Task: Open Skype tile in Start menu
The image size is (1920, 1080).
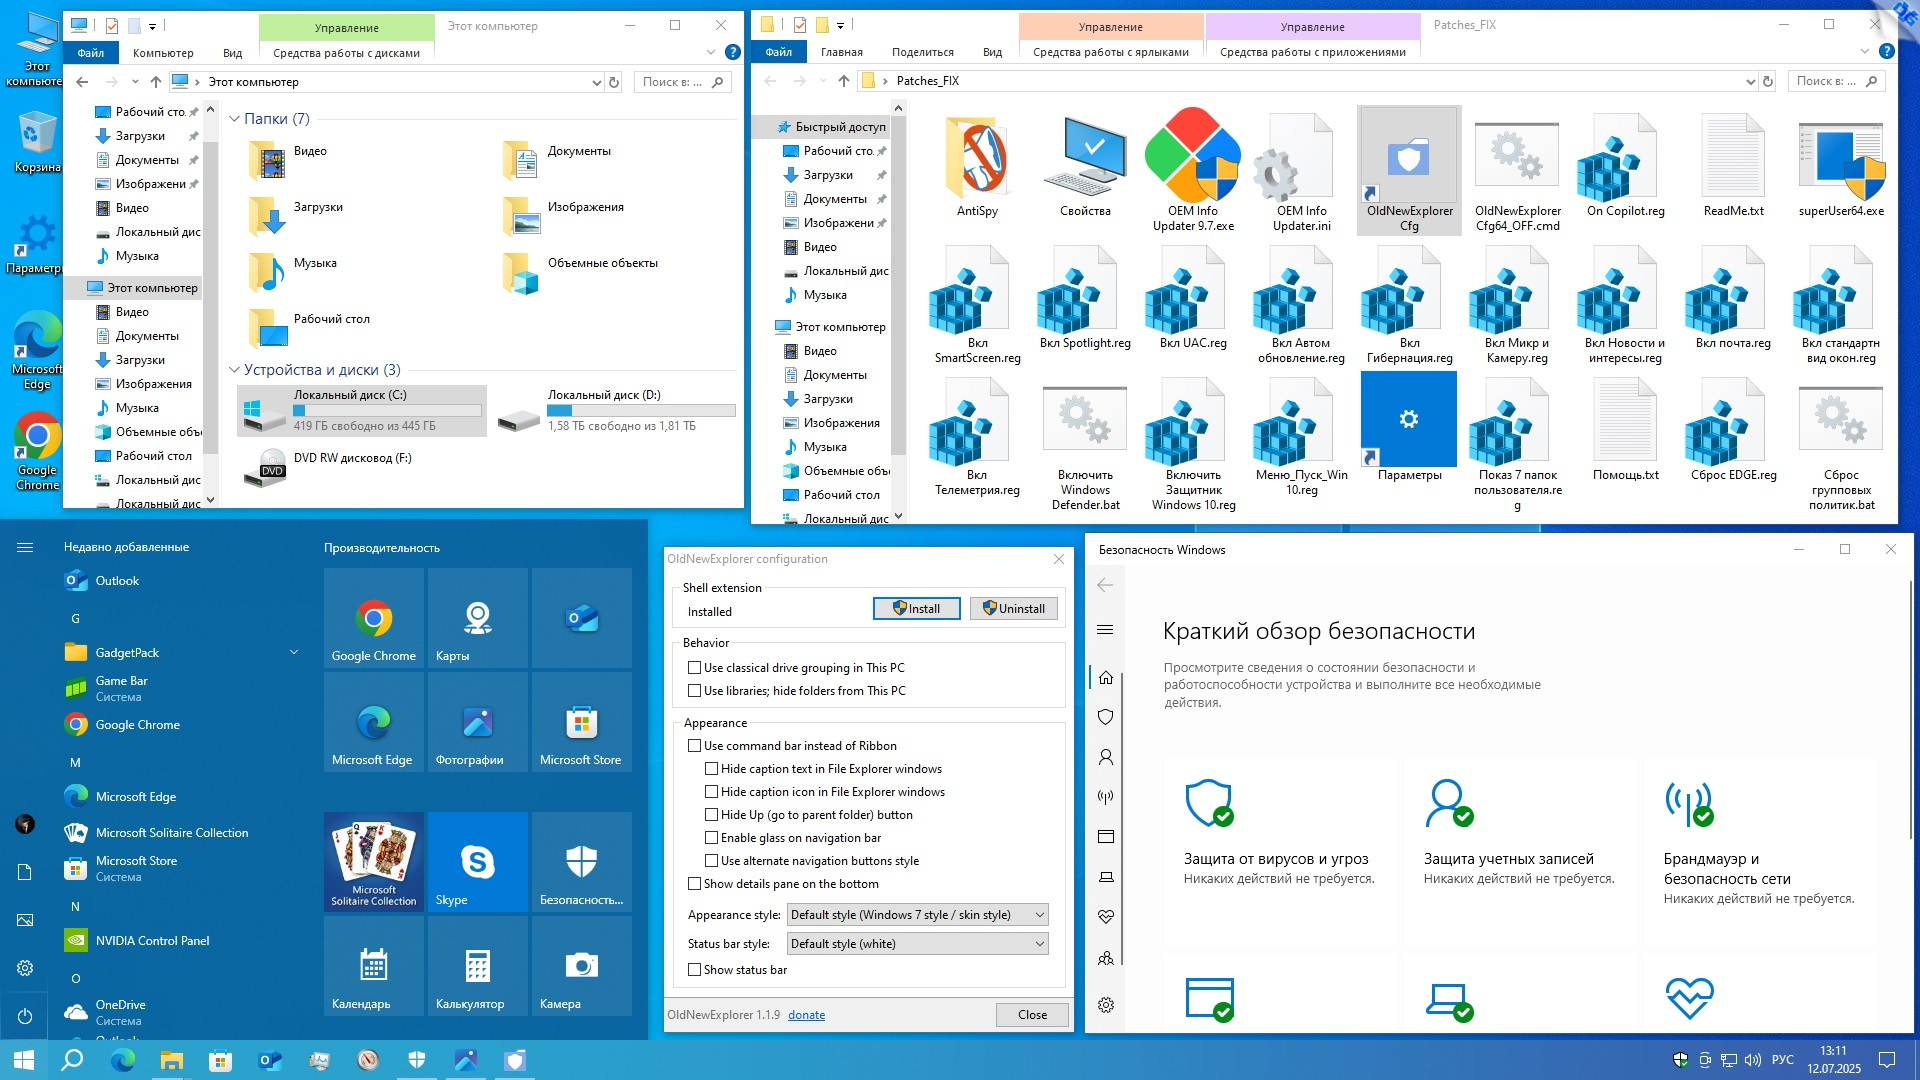Action: (477, 862)
